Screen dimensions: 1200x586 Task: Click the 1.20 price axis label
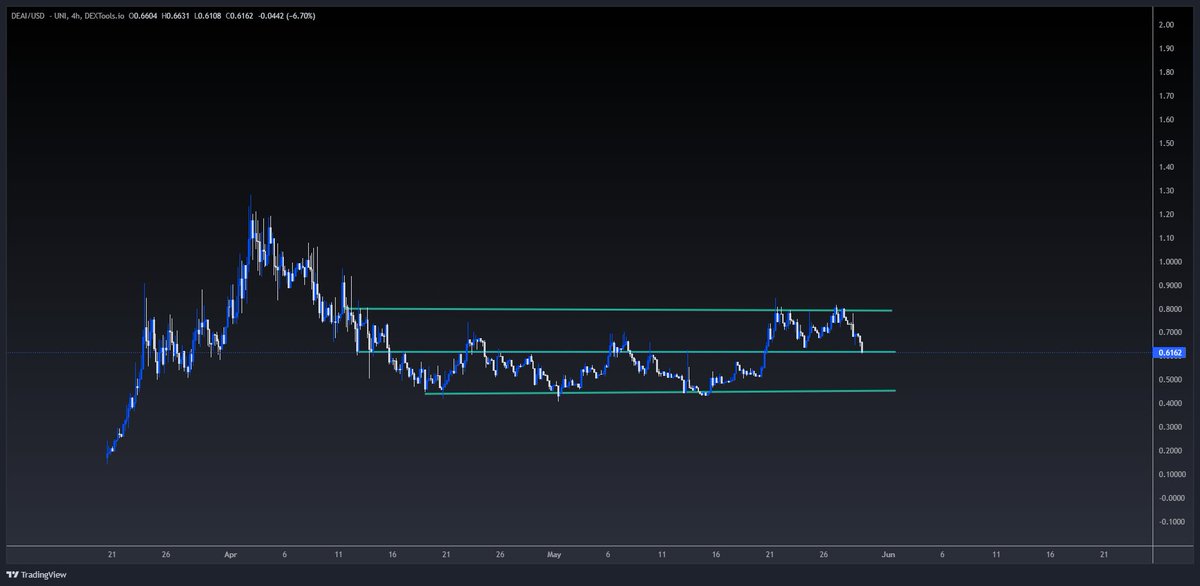point(1166,215)
